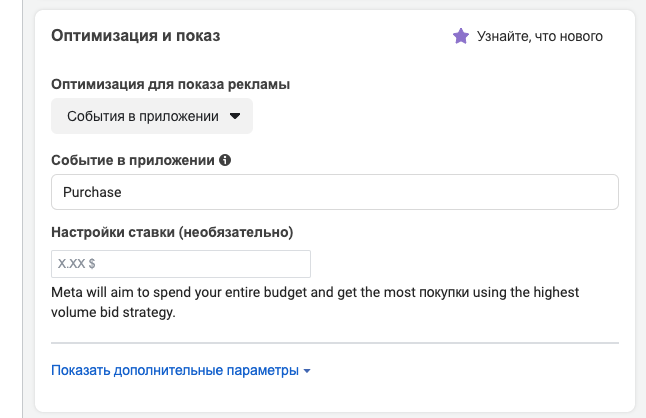Viewport: 646px width, 418px height.
Task: Click the blue caret after "Показать дополнительные параметры"
Action: tap(307, 371)
